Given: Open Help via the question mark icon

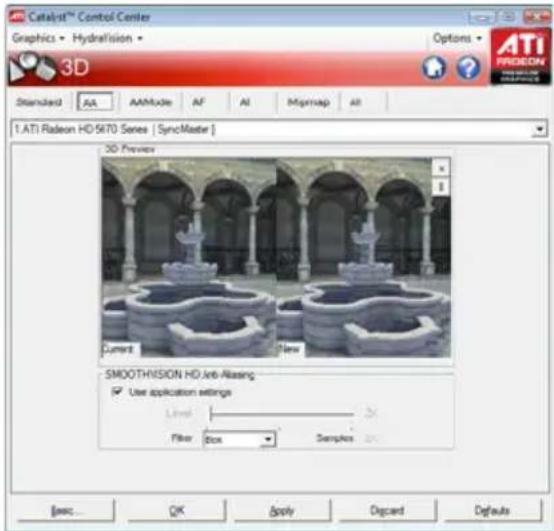Looking at the screenshot, I should pos(468,67).
